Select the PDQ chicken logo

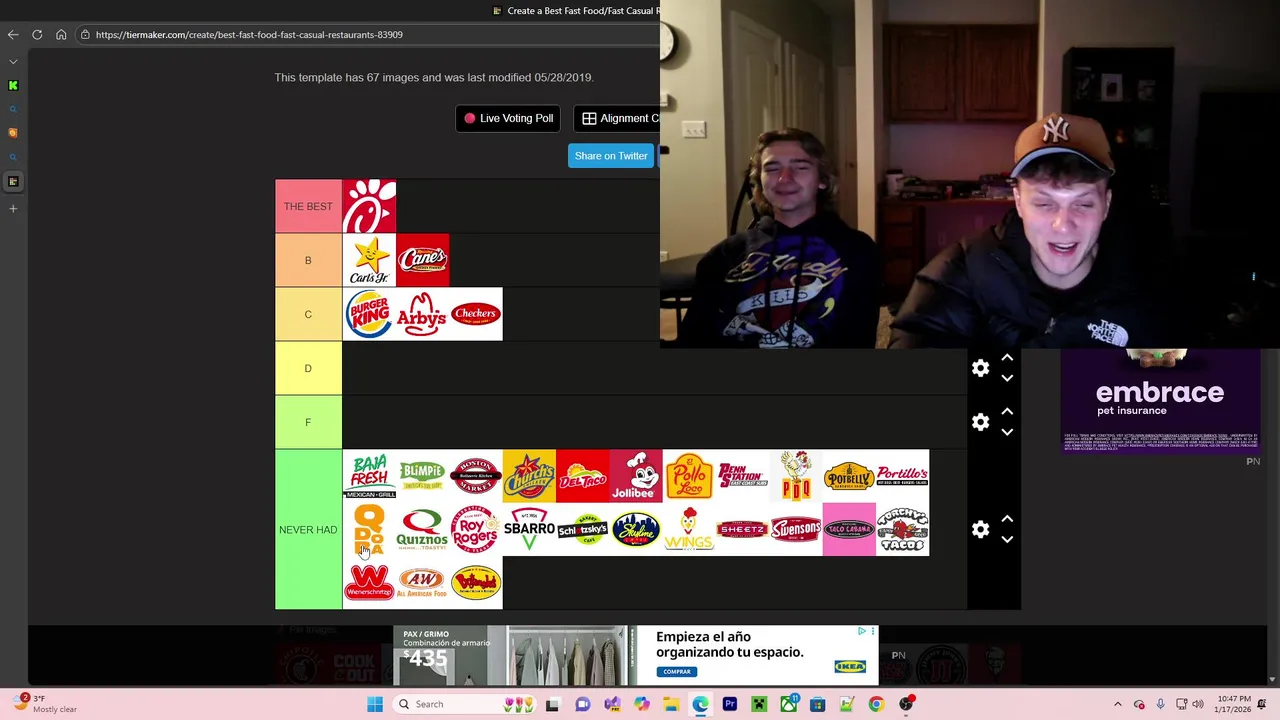796,476
